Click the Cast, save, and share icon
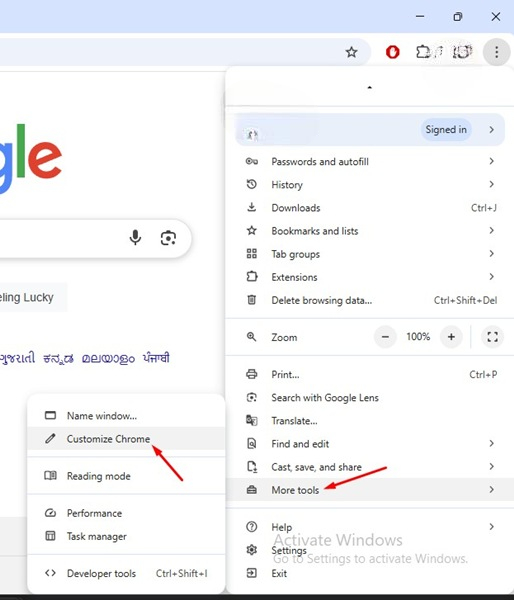Image resolution: width=514 pixels, height=600 pixels. pos(251,466)
